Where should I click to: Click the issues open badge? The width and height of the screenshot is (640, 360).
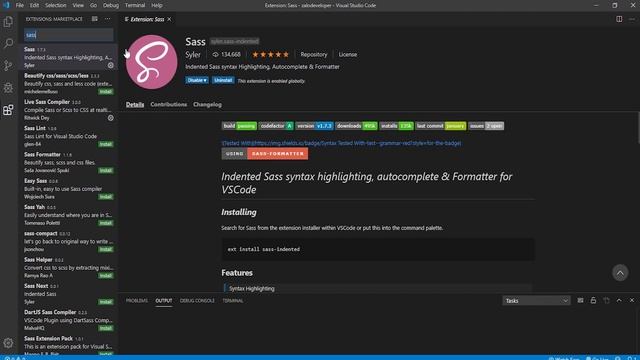(486, 126)
